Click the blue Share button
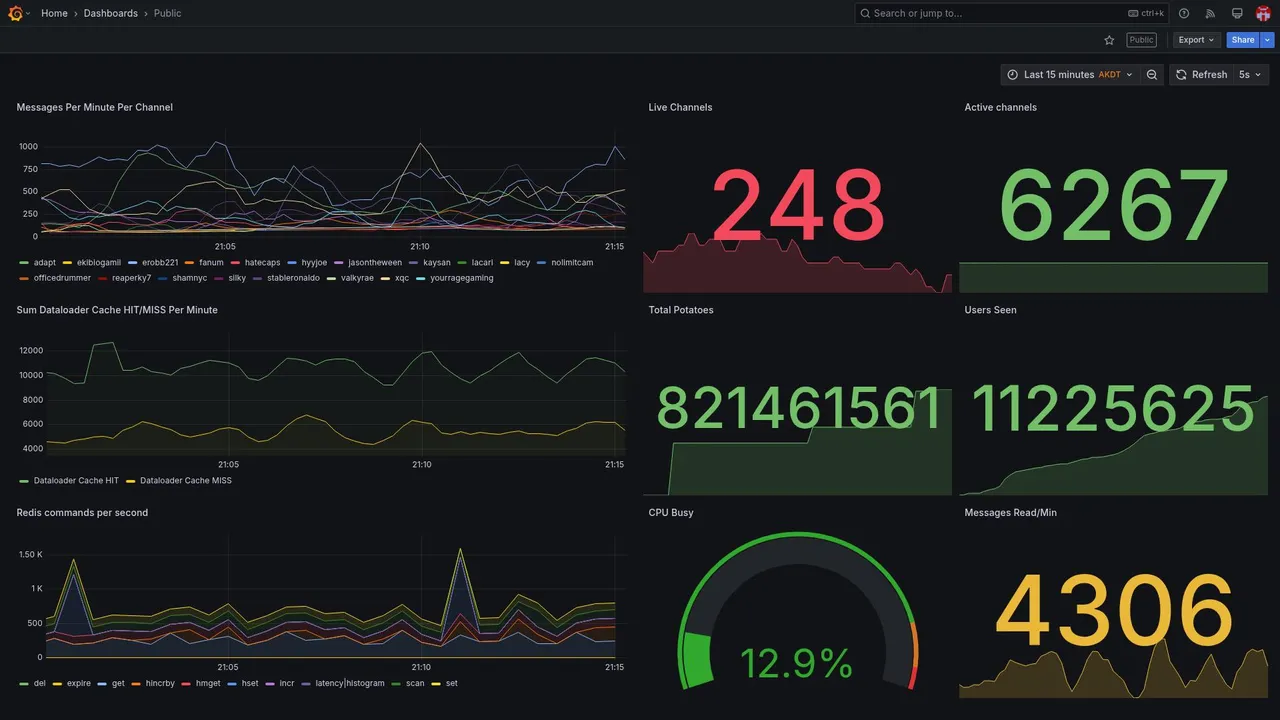This screenshot has height=720, width=1280. tap(1243, 40)
